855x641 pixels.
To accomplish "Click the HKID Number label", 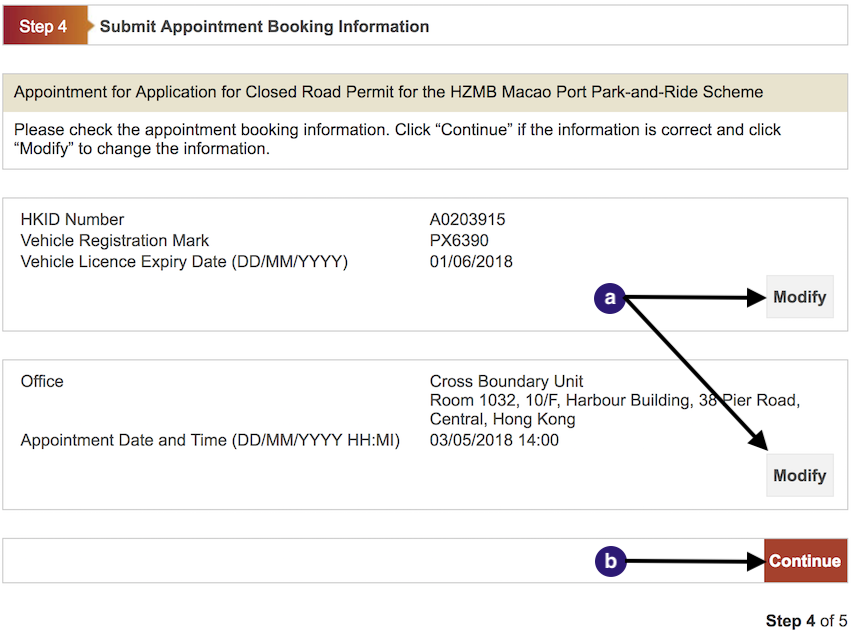I will (x=72, y=220).
